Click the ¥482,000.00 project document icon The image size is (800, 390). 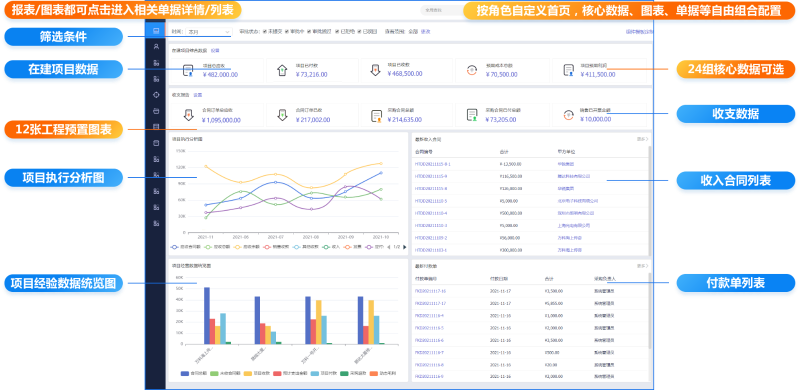point(188,70)
